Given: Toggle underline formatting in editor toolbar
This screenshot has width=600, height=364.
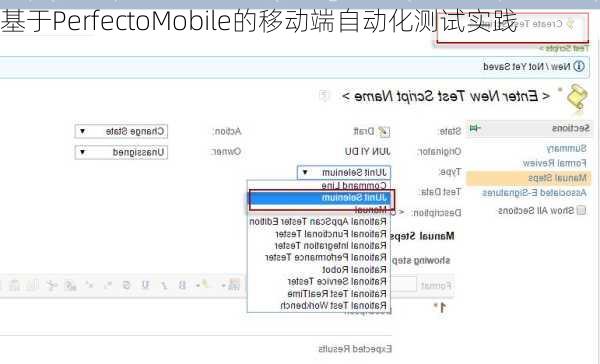Looking at the screenshot, I should click(x=145, y=285).
